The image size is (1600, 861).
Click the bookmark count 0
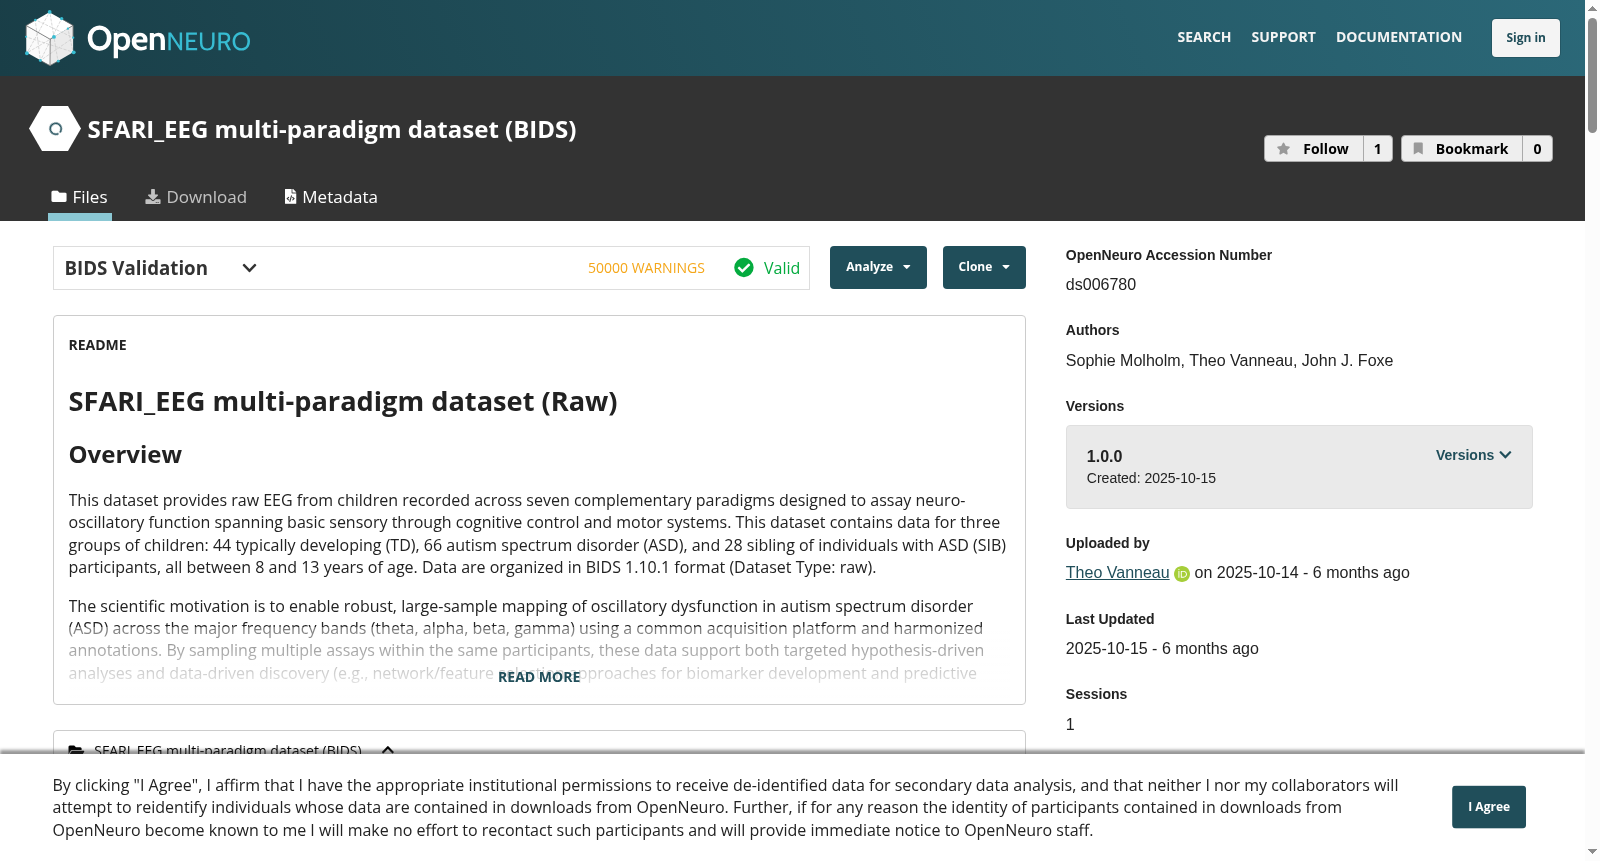point(1537,149)
